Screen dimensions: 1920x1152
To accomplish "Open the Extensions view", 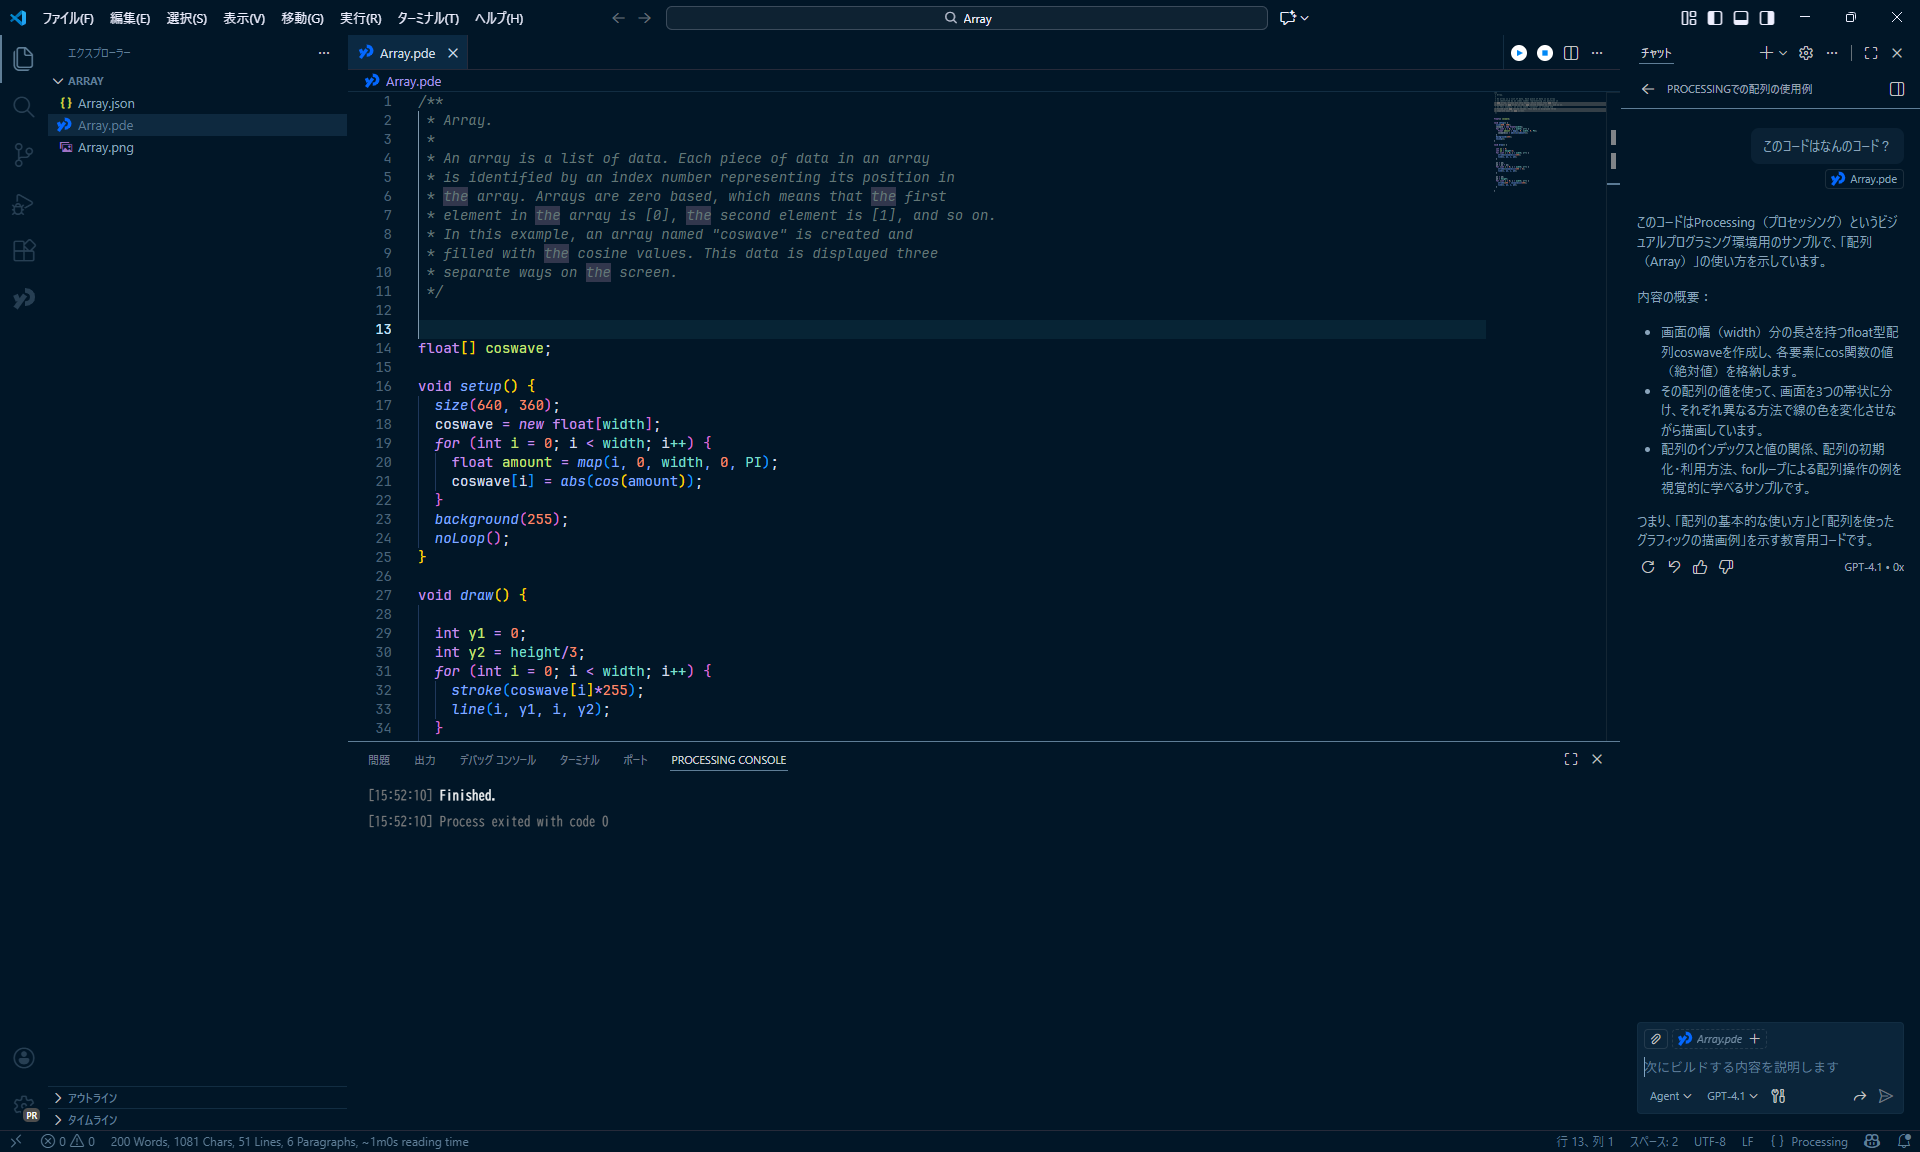I will (x=24, y=251).
